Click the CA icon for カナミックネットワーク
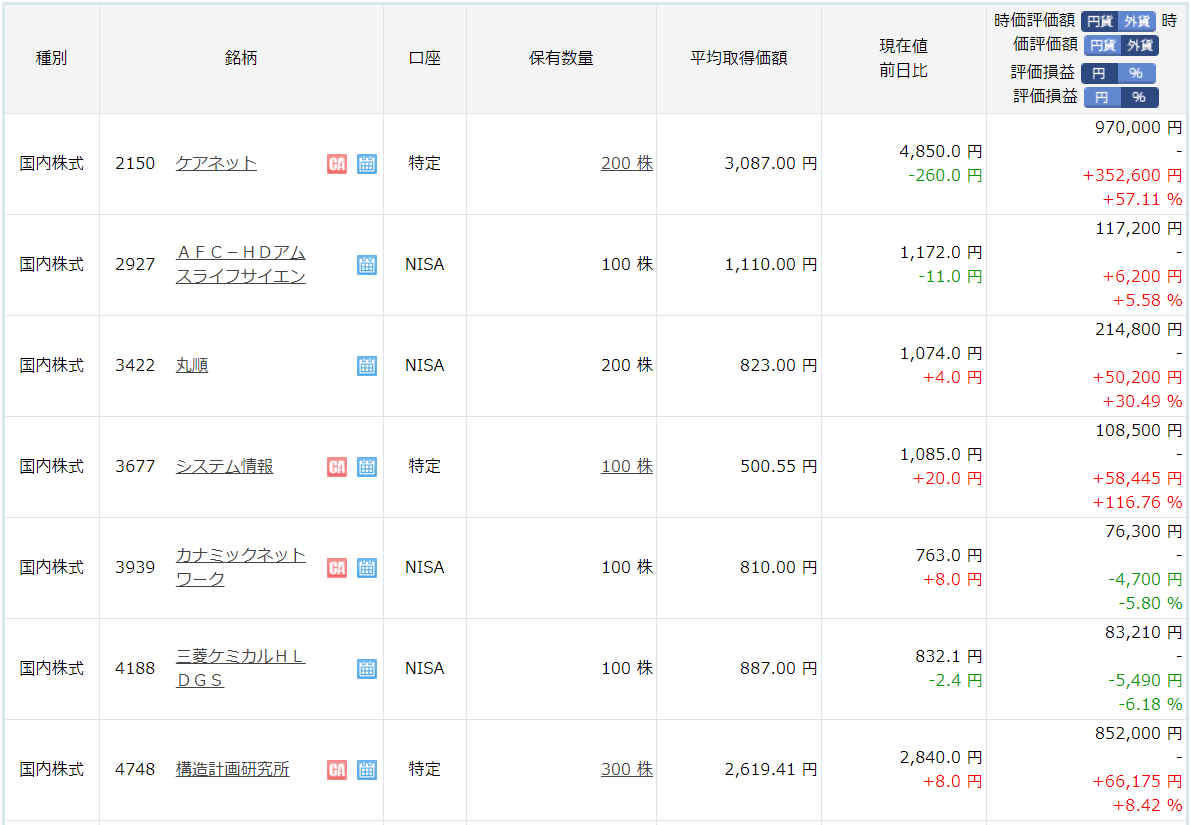 tap(336, 567)
